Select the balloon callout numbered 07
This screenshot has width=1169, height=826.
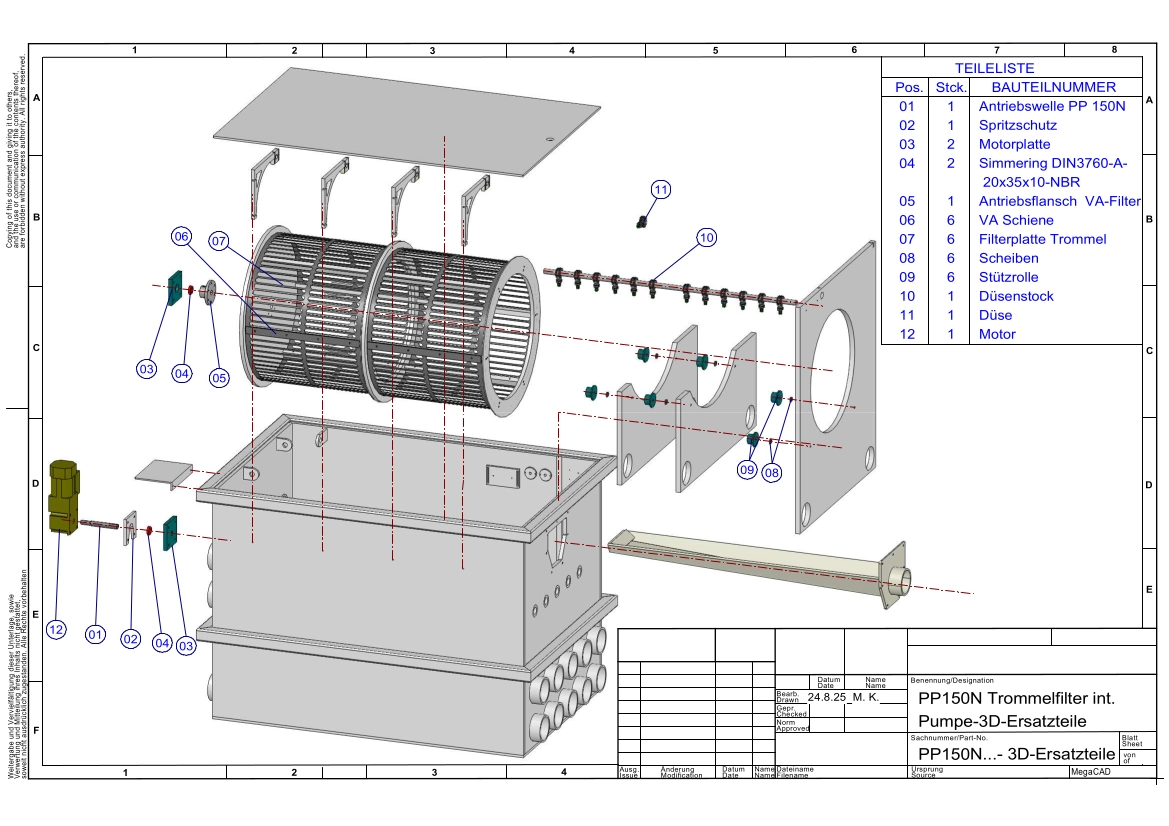(x=219, y=240)
